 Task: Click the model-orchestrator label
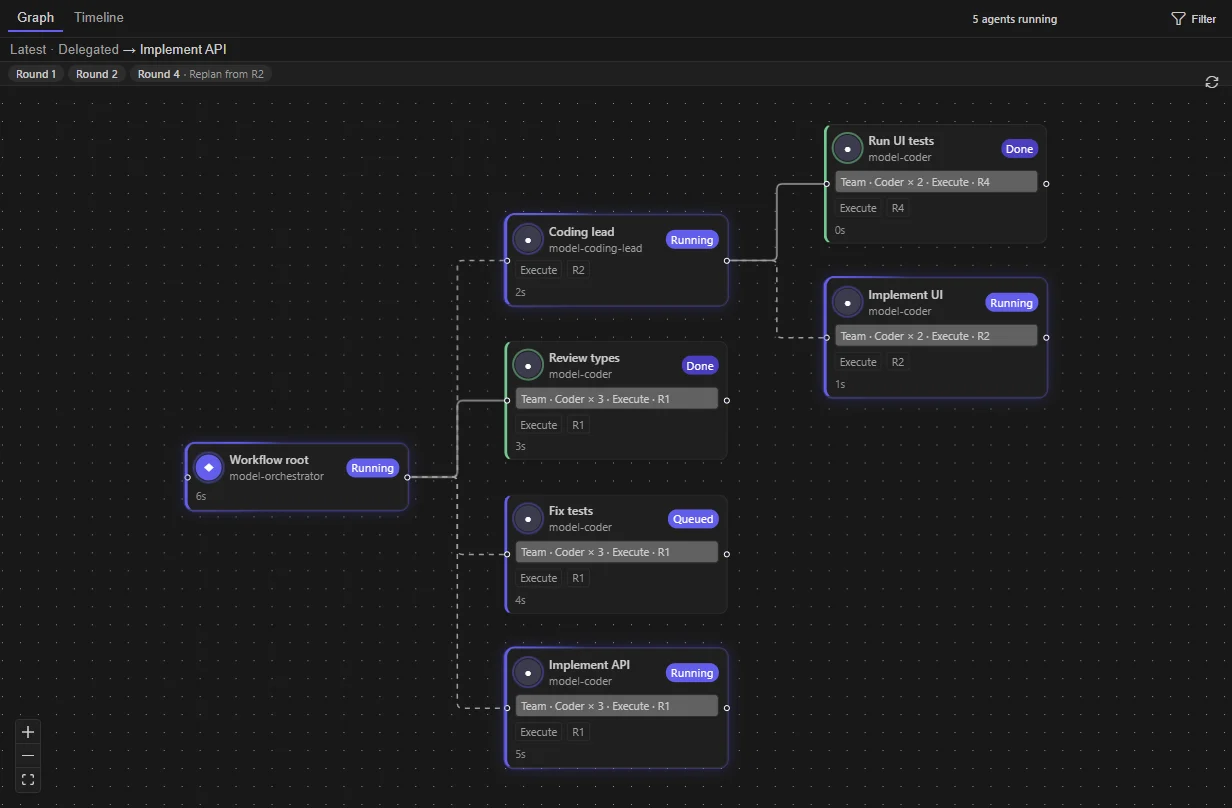[276, 476]
